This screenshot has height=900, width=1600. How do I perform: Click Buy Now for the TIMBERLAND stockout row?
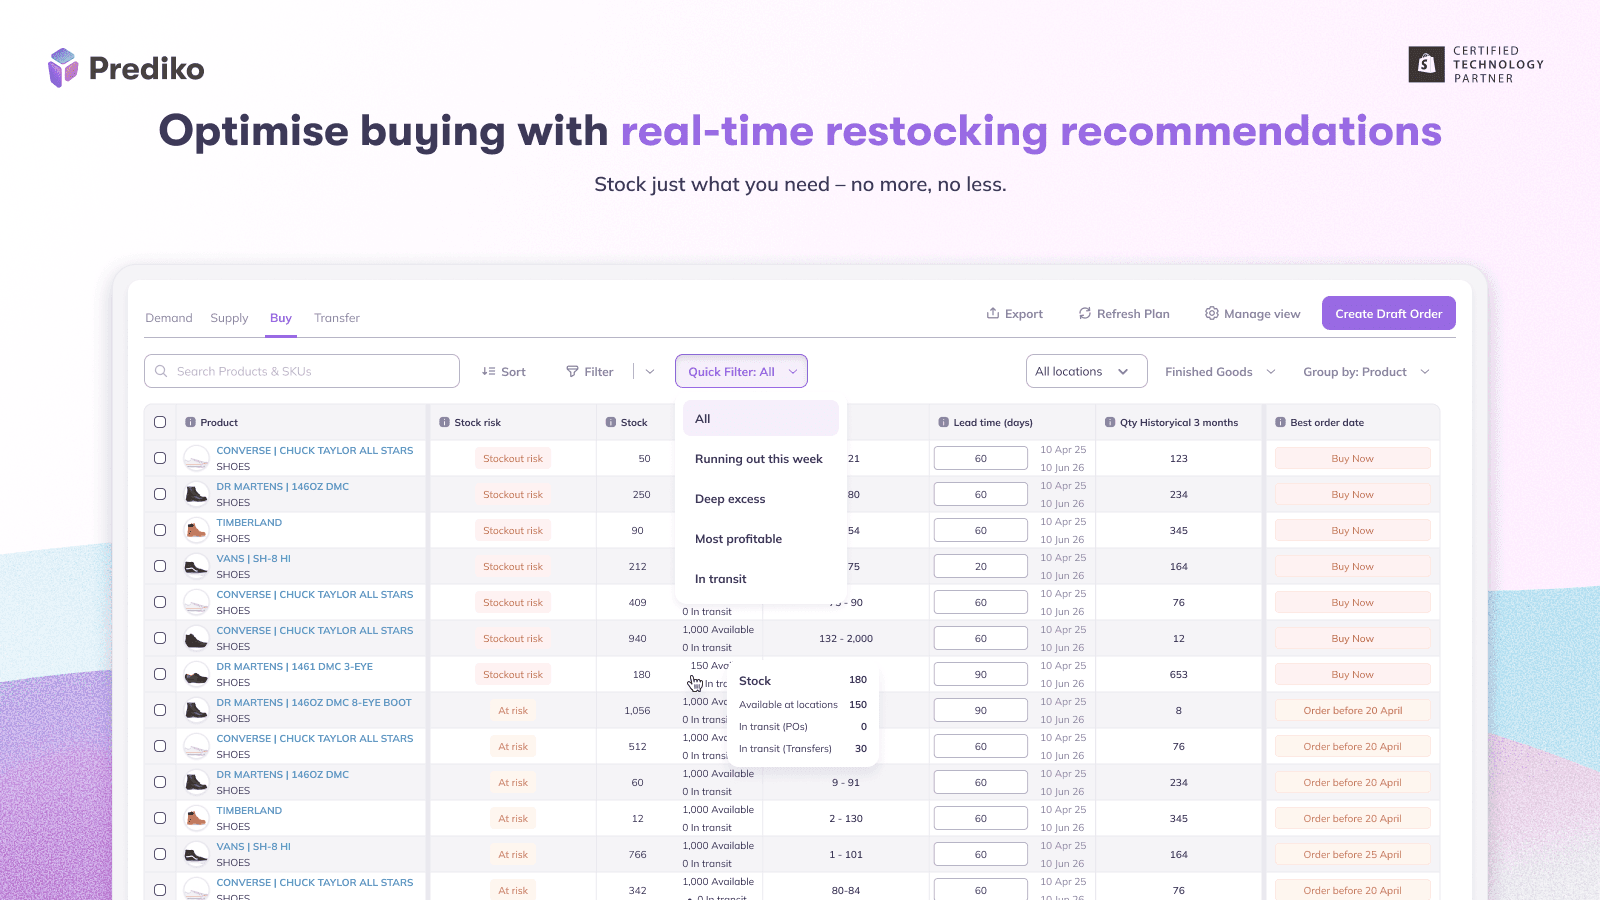click(1352, 530)
